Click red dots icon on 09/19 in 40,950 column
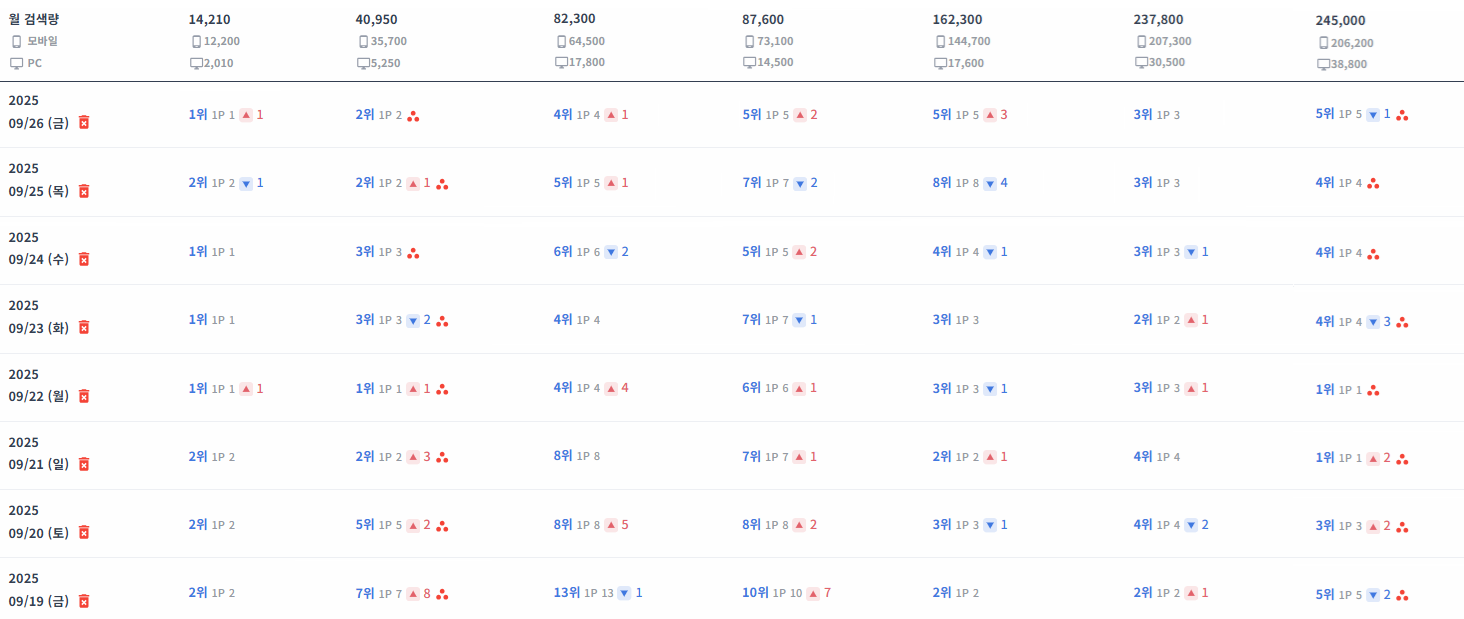Viewport: 1464px width, 619px height. tap(442, 595)
